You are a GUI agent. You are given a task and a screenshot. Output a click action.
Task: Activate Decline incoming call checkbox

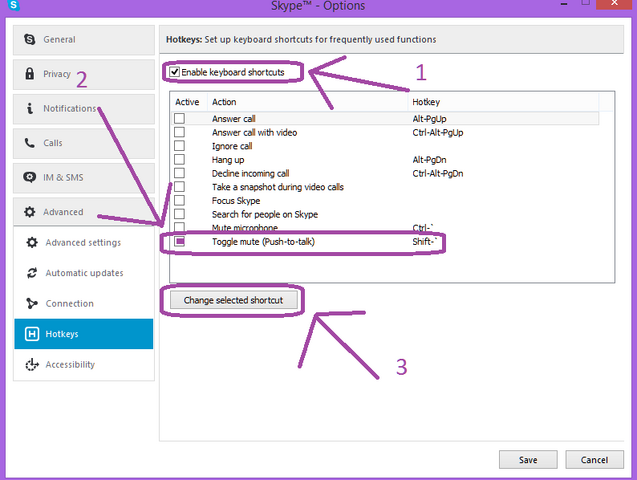click(179, 173)
